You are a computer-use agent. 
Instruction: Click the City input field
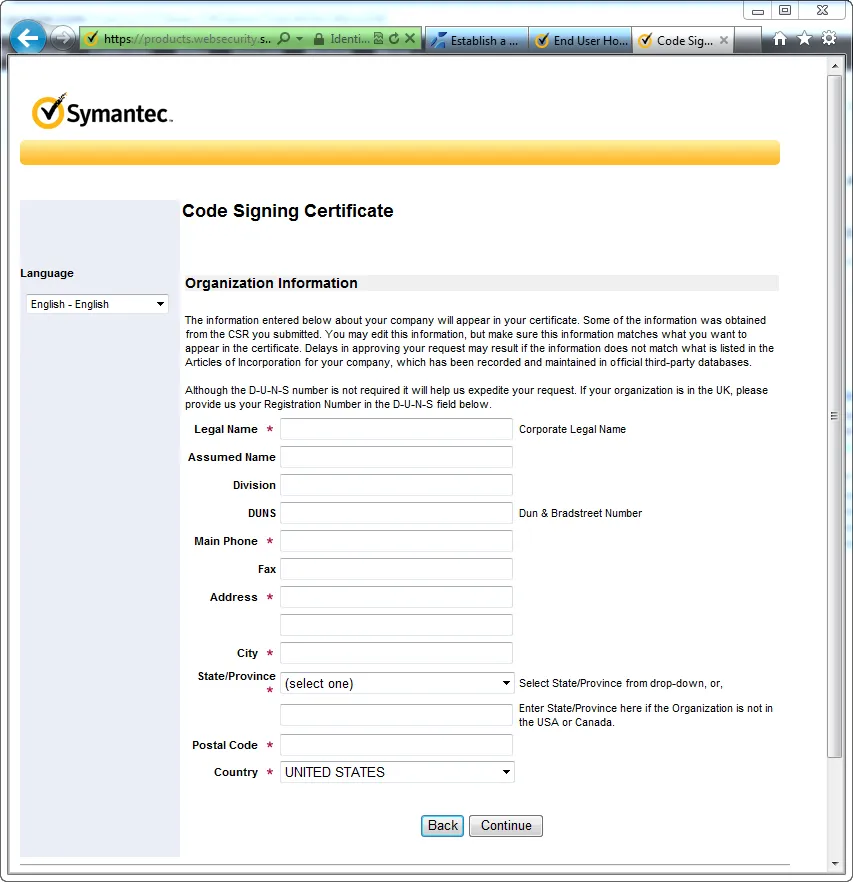pyautogui.click(x=396, y=653)
